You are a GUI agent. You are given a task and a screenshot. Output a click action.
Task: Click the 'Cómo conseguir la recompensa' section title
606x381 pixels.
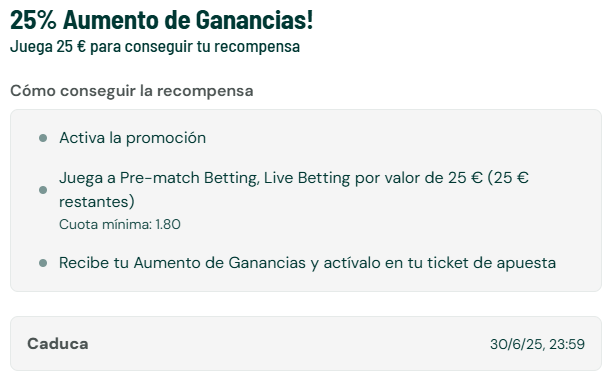(132, 91)
